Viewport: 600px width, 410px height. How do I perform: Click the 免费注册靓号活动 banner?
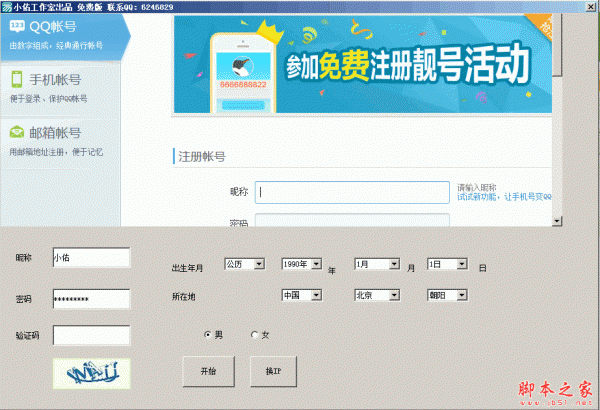click(363, 64)
